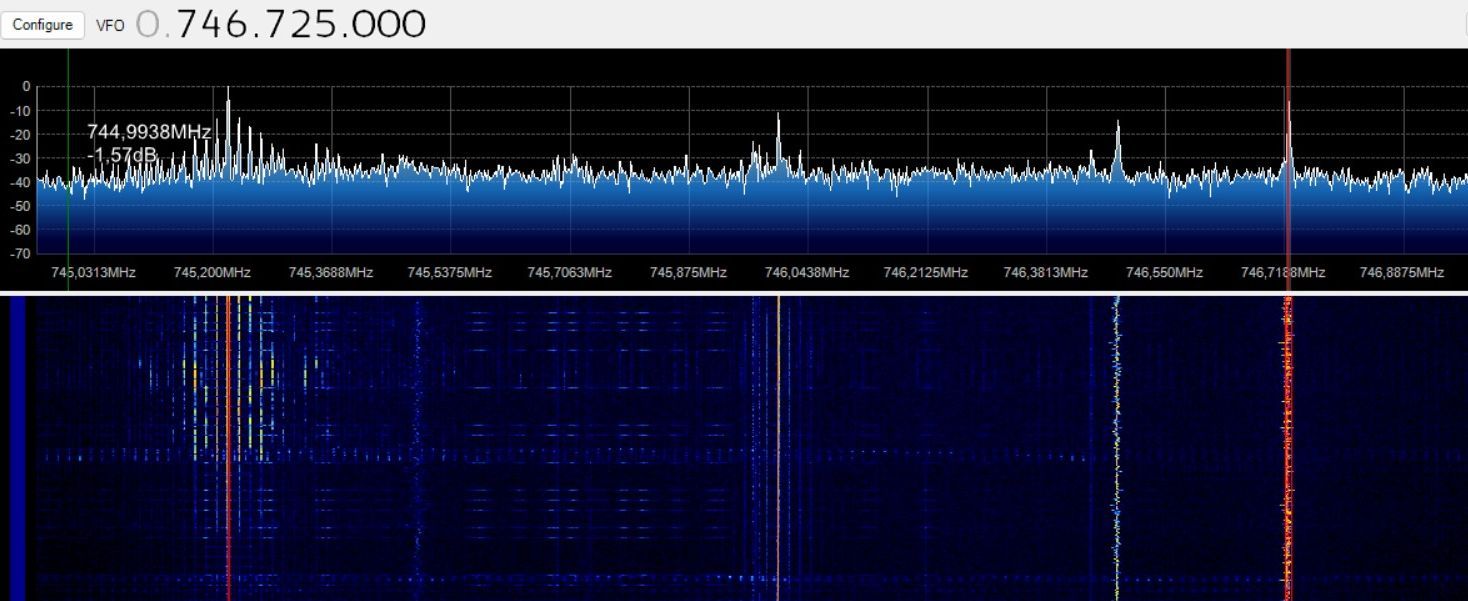The width and height of the screenshot is (1468, 601).
Task: Click the 746,8875MHz frequency axis label
Action: coord(1402,272)
